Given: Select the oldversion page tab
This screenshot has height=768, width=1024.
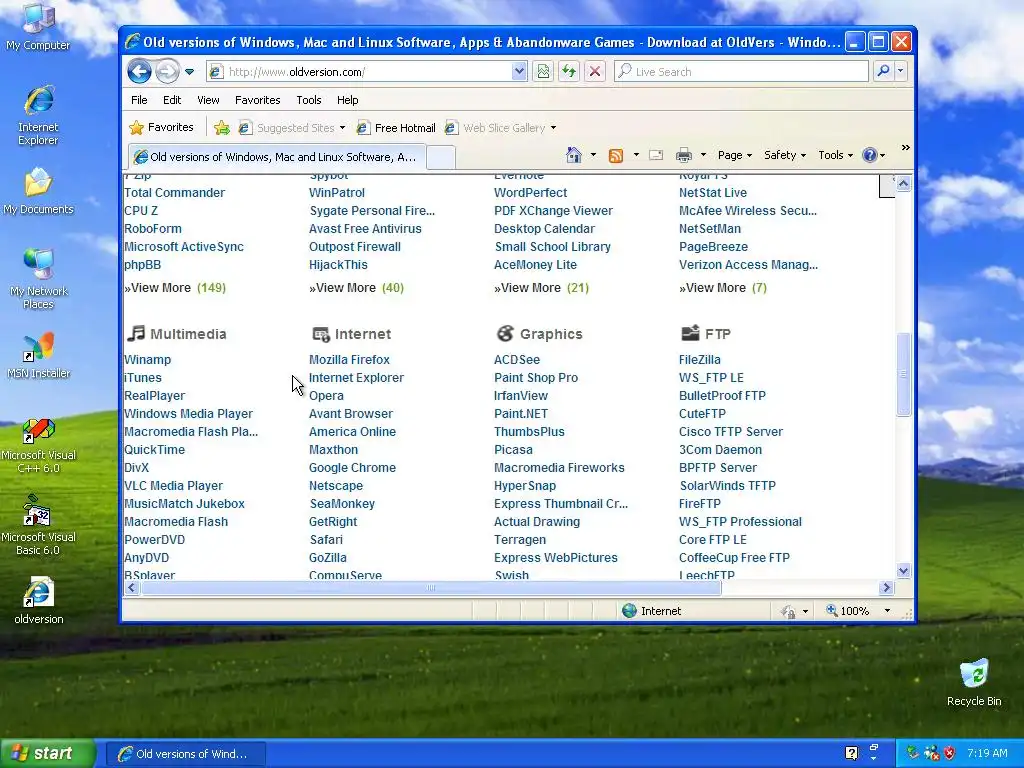Looking at the screenshot, I should pos(276,157).
